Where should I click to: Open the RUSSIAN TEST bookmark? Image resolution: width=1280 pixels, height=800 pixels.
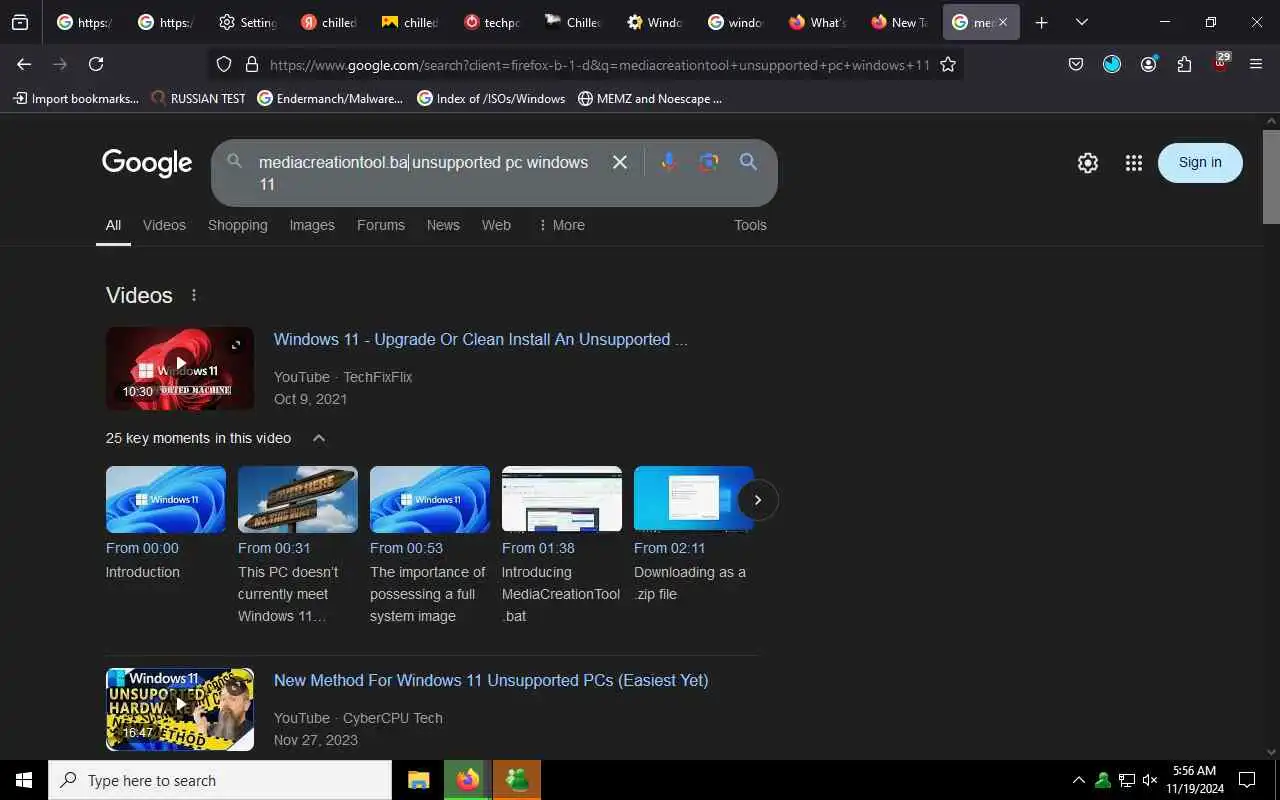click(x=198, y=98)
